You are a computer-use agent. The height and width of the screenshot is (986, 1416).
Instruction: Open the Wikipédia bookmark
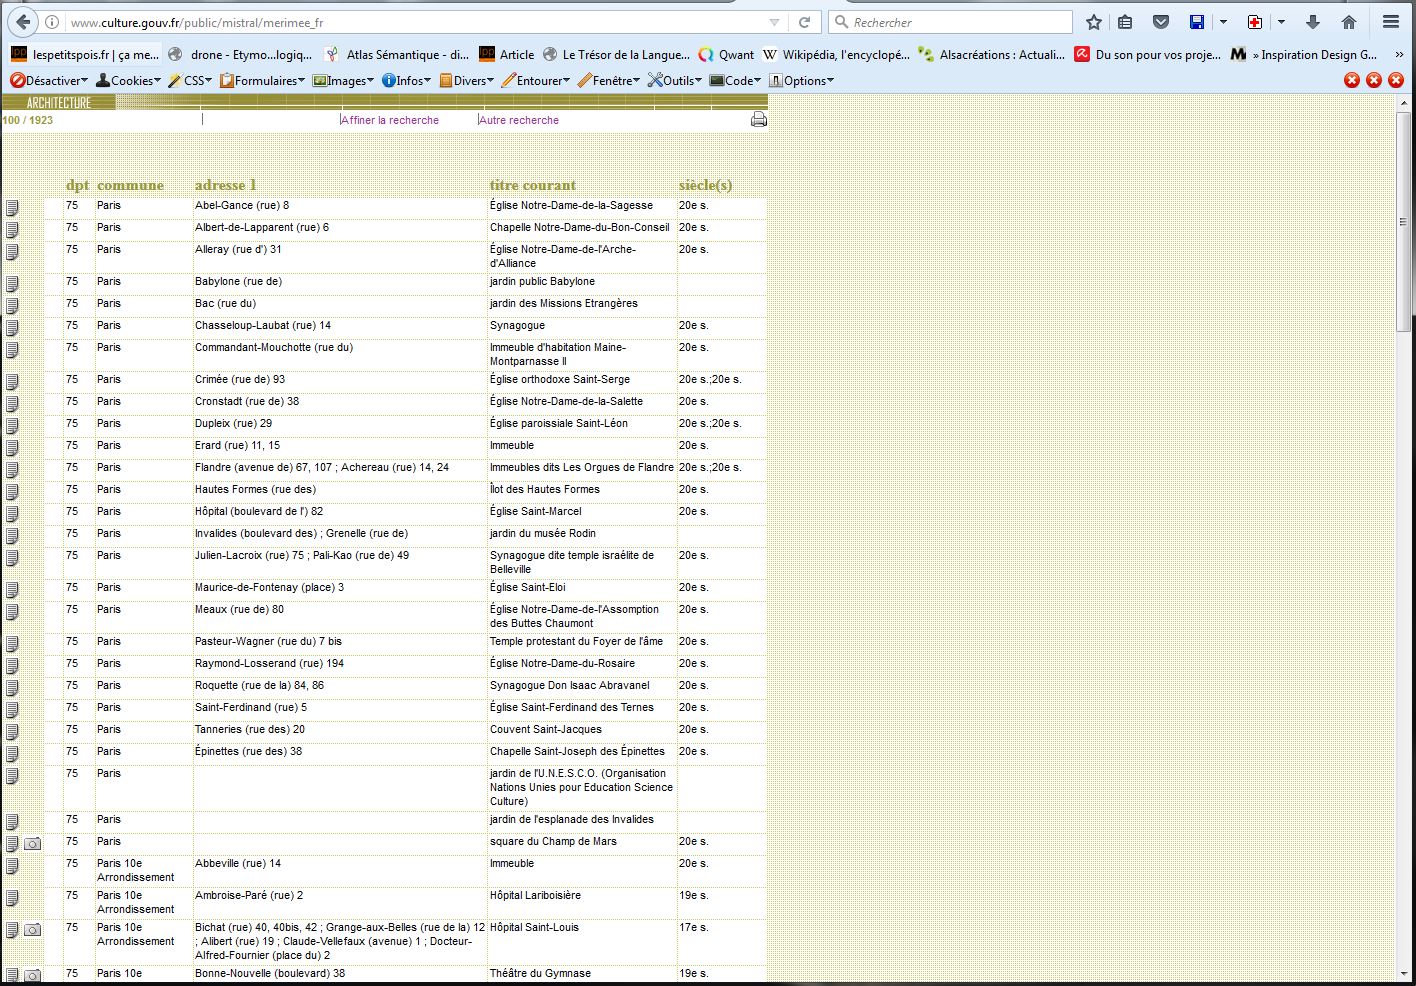[836, 55]
